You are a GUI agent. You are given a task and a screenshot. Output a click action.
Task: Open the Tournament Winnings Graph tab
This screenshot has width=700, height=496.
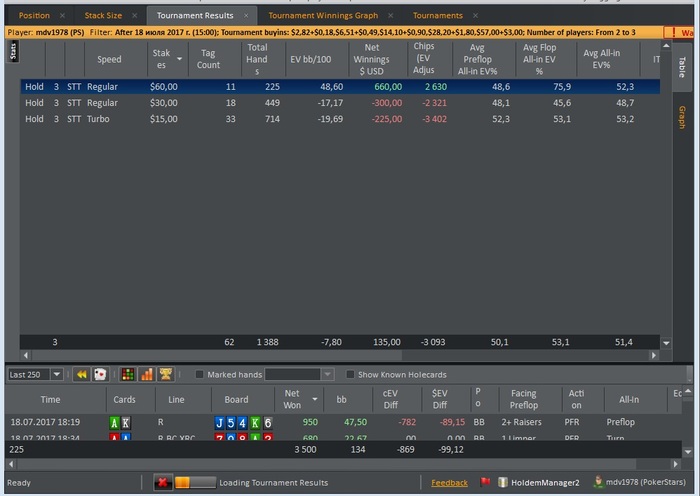click(323, 16)
